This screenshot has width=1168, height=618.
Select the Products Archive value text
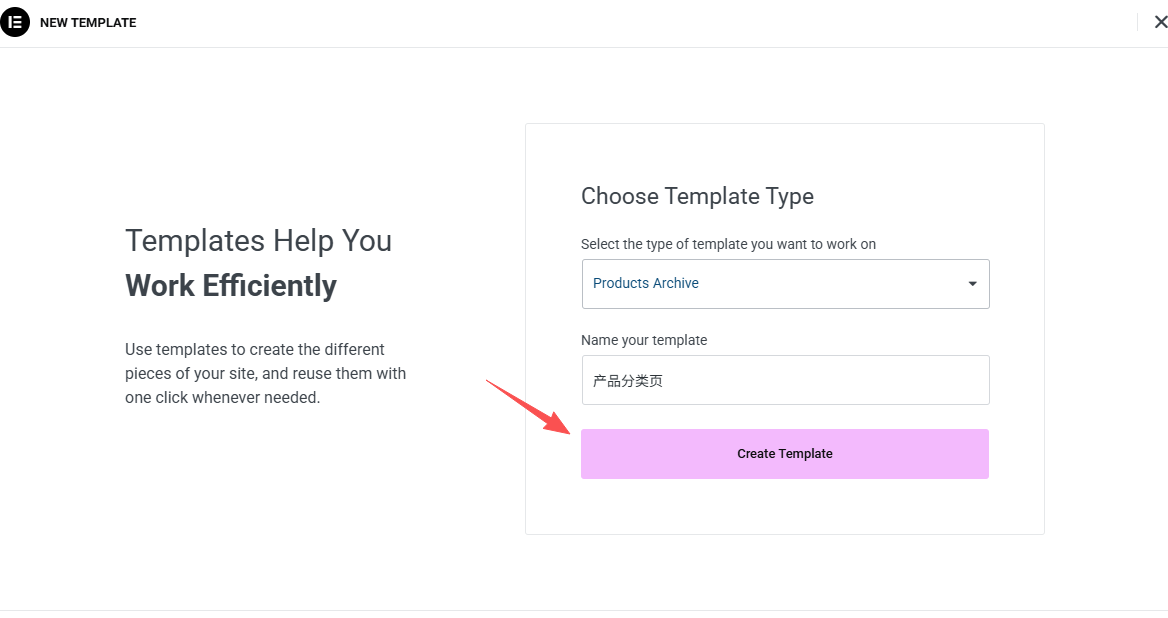point(646,284)
